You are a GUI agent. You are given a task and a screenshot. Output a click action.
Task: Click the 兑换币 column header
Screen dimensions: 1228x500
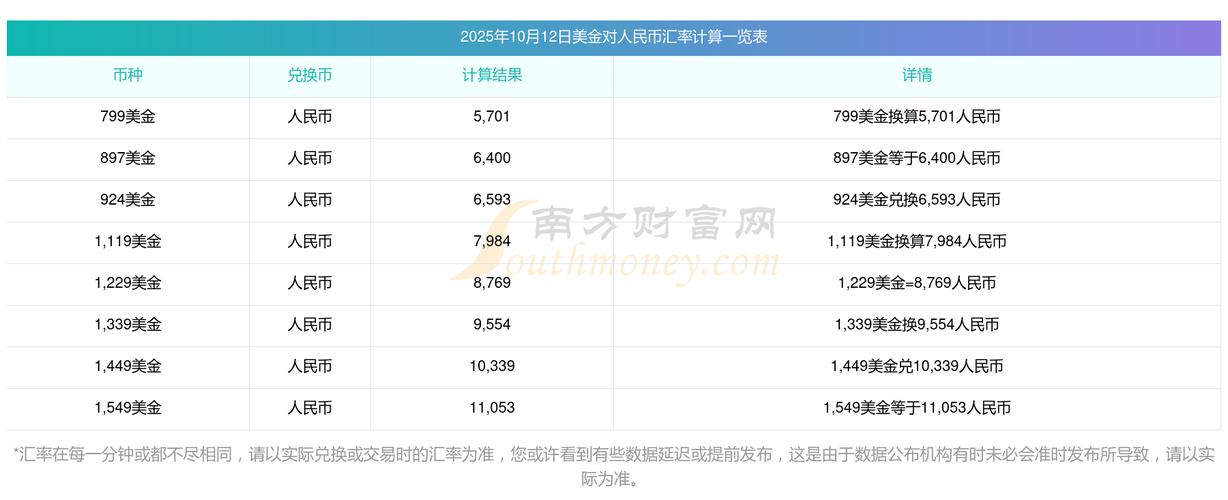(309, 75)
